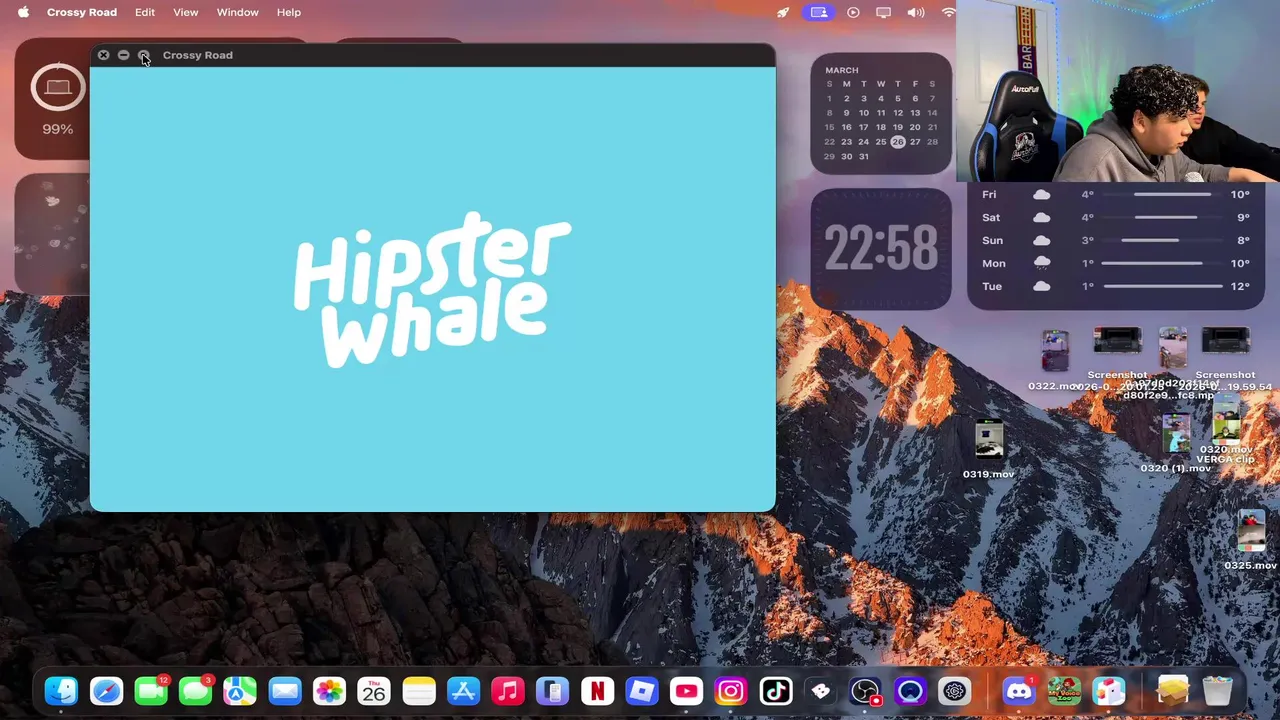Viewport: 1280px width, 720px height.
Task: Click the rocket icon in the menu bar
Action: pyautogui.click(x=783, y=12)
